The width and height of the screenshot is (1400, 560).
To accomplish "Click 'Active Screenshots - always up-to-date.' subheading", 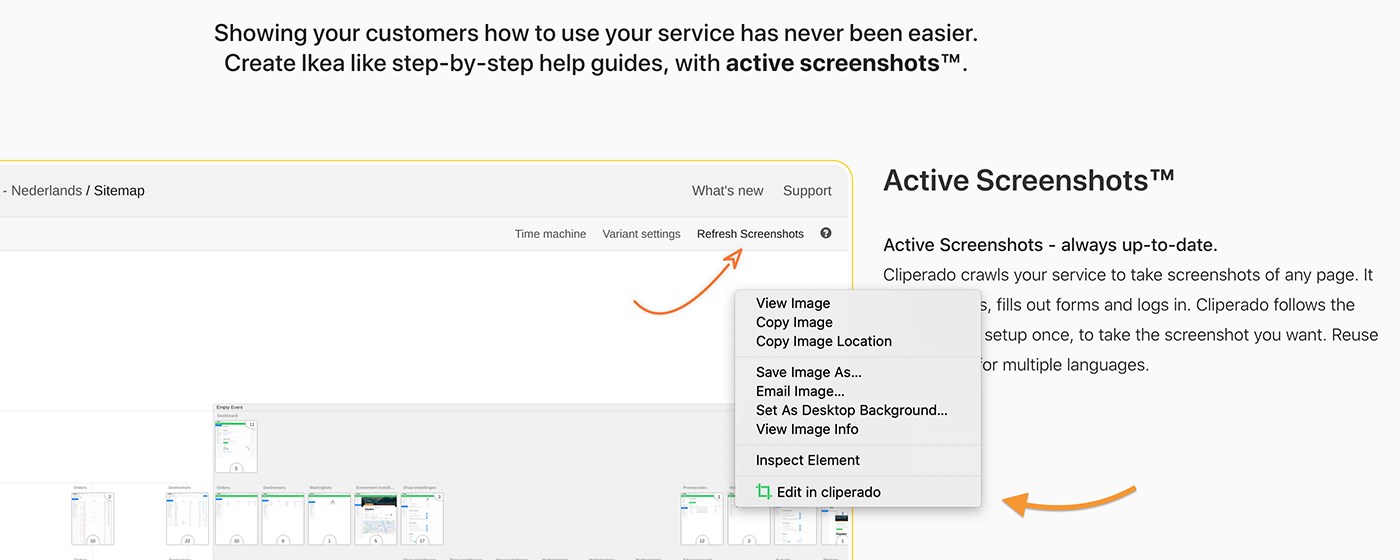I will 1051,245.
